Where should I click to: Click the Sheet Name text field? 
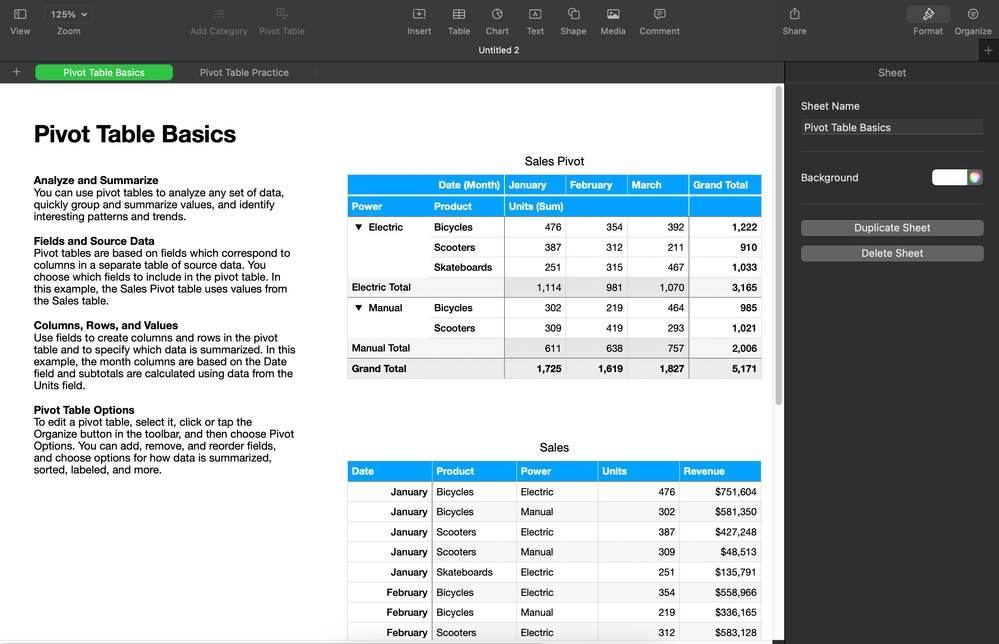892,128
